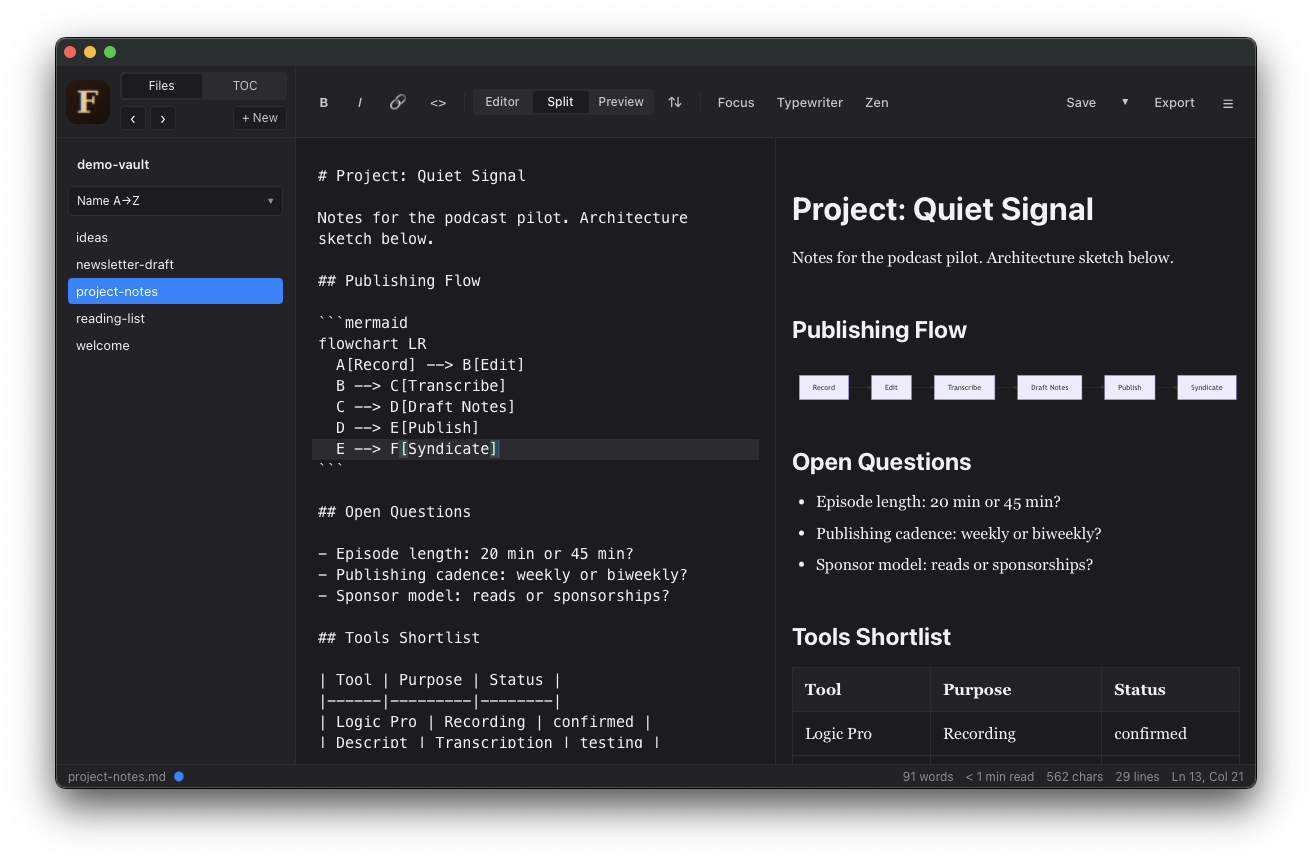Toggle Zen mode
1312x862 pixels.
coord(877,102)
